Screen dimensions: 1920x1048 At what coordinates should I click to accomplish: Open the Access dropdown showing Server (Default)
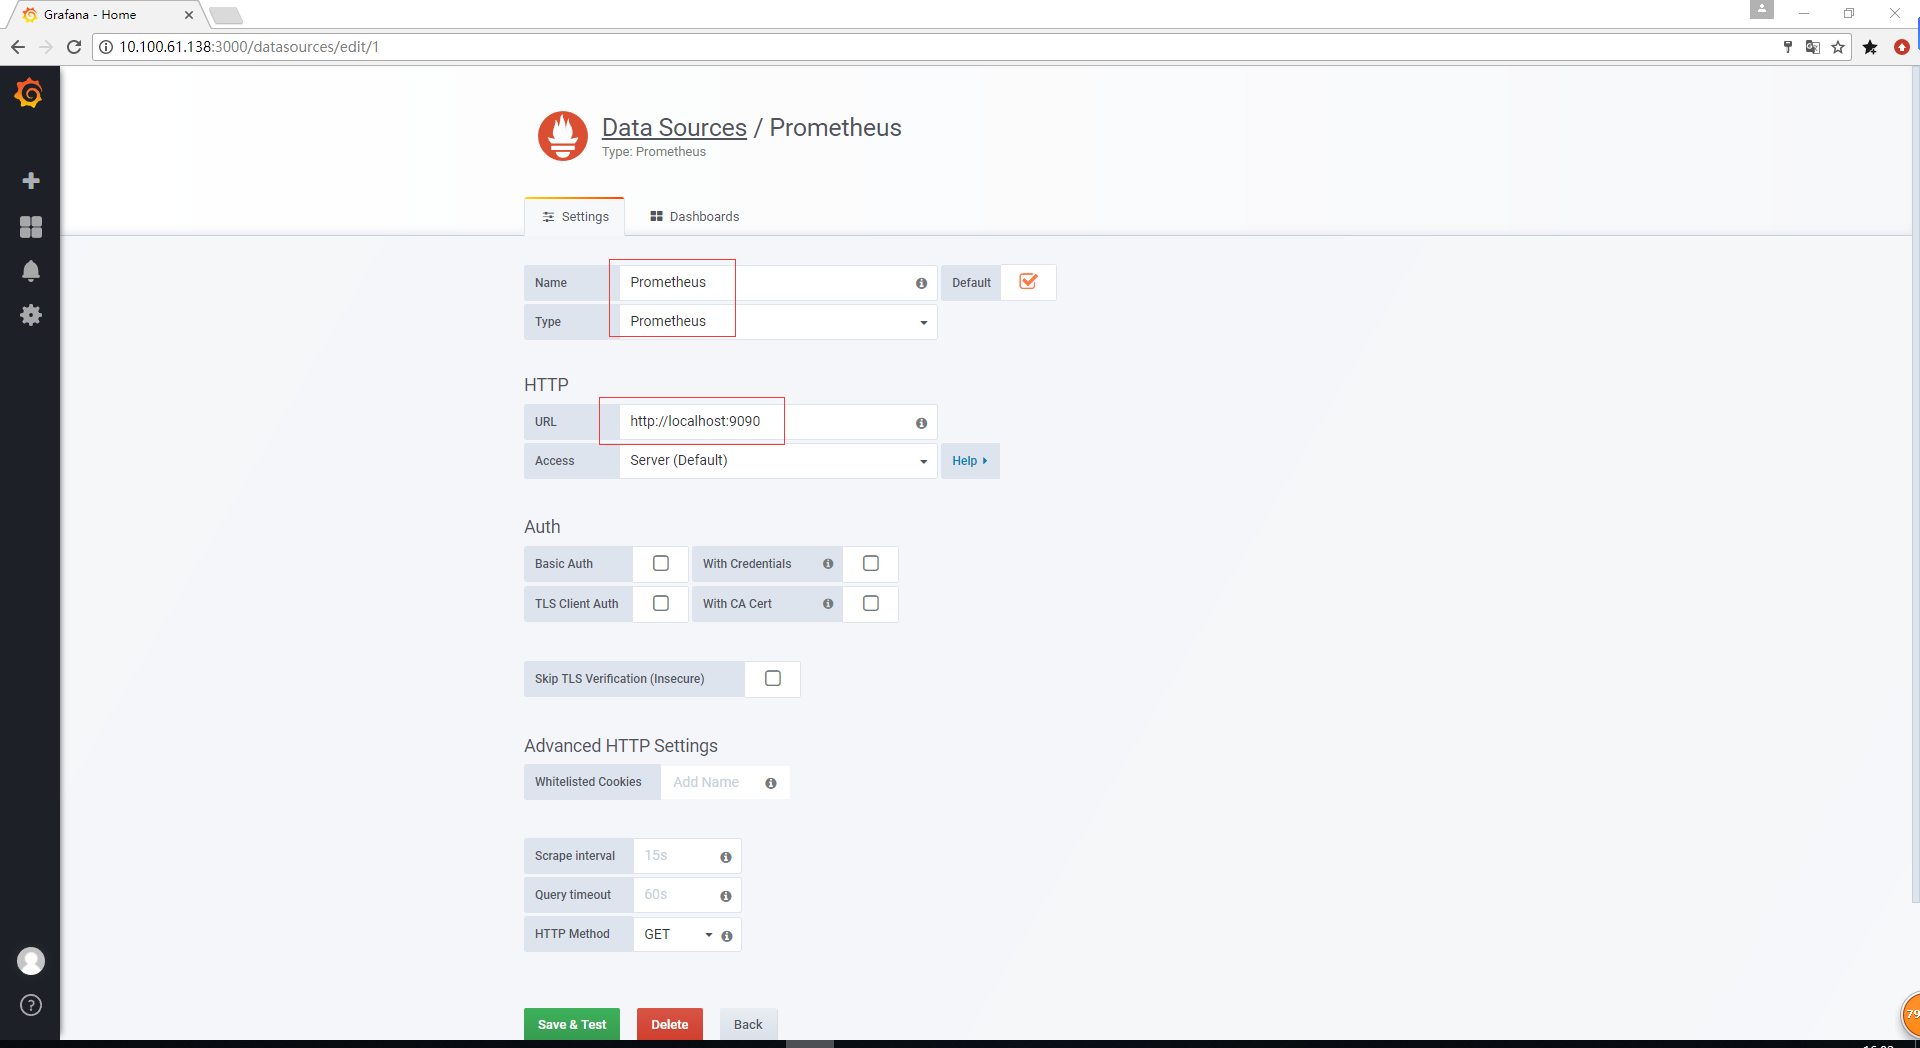click(x=778, y=461)
